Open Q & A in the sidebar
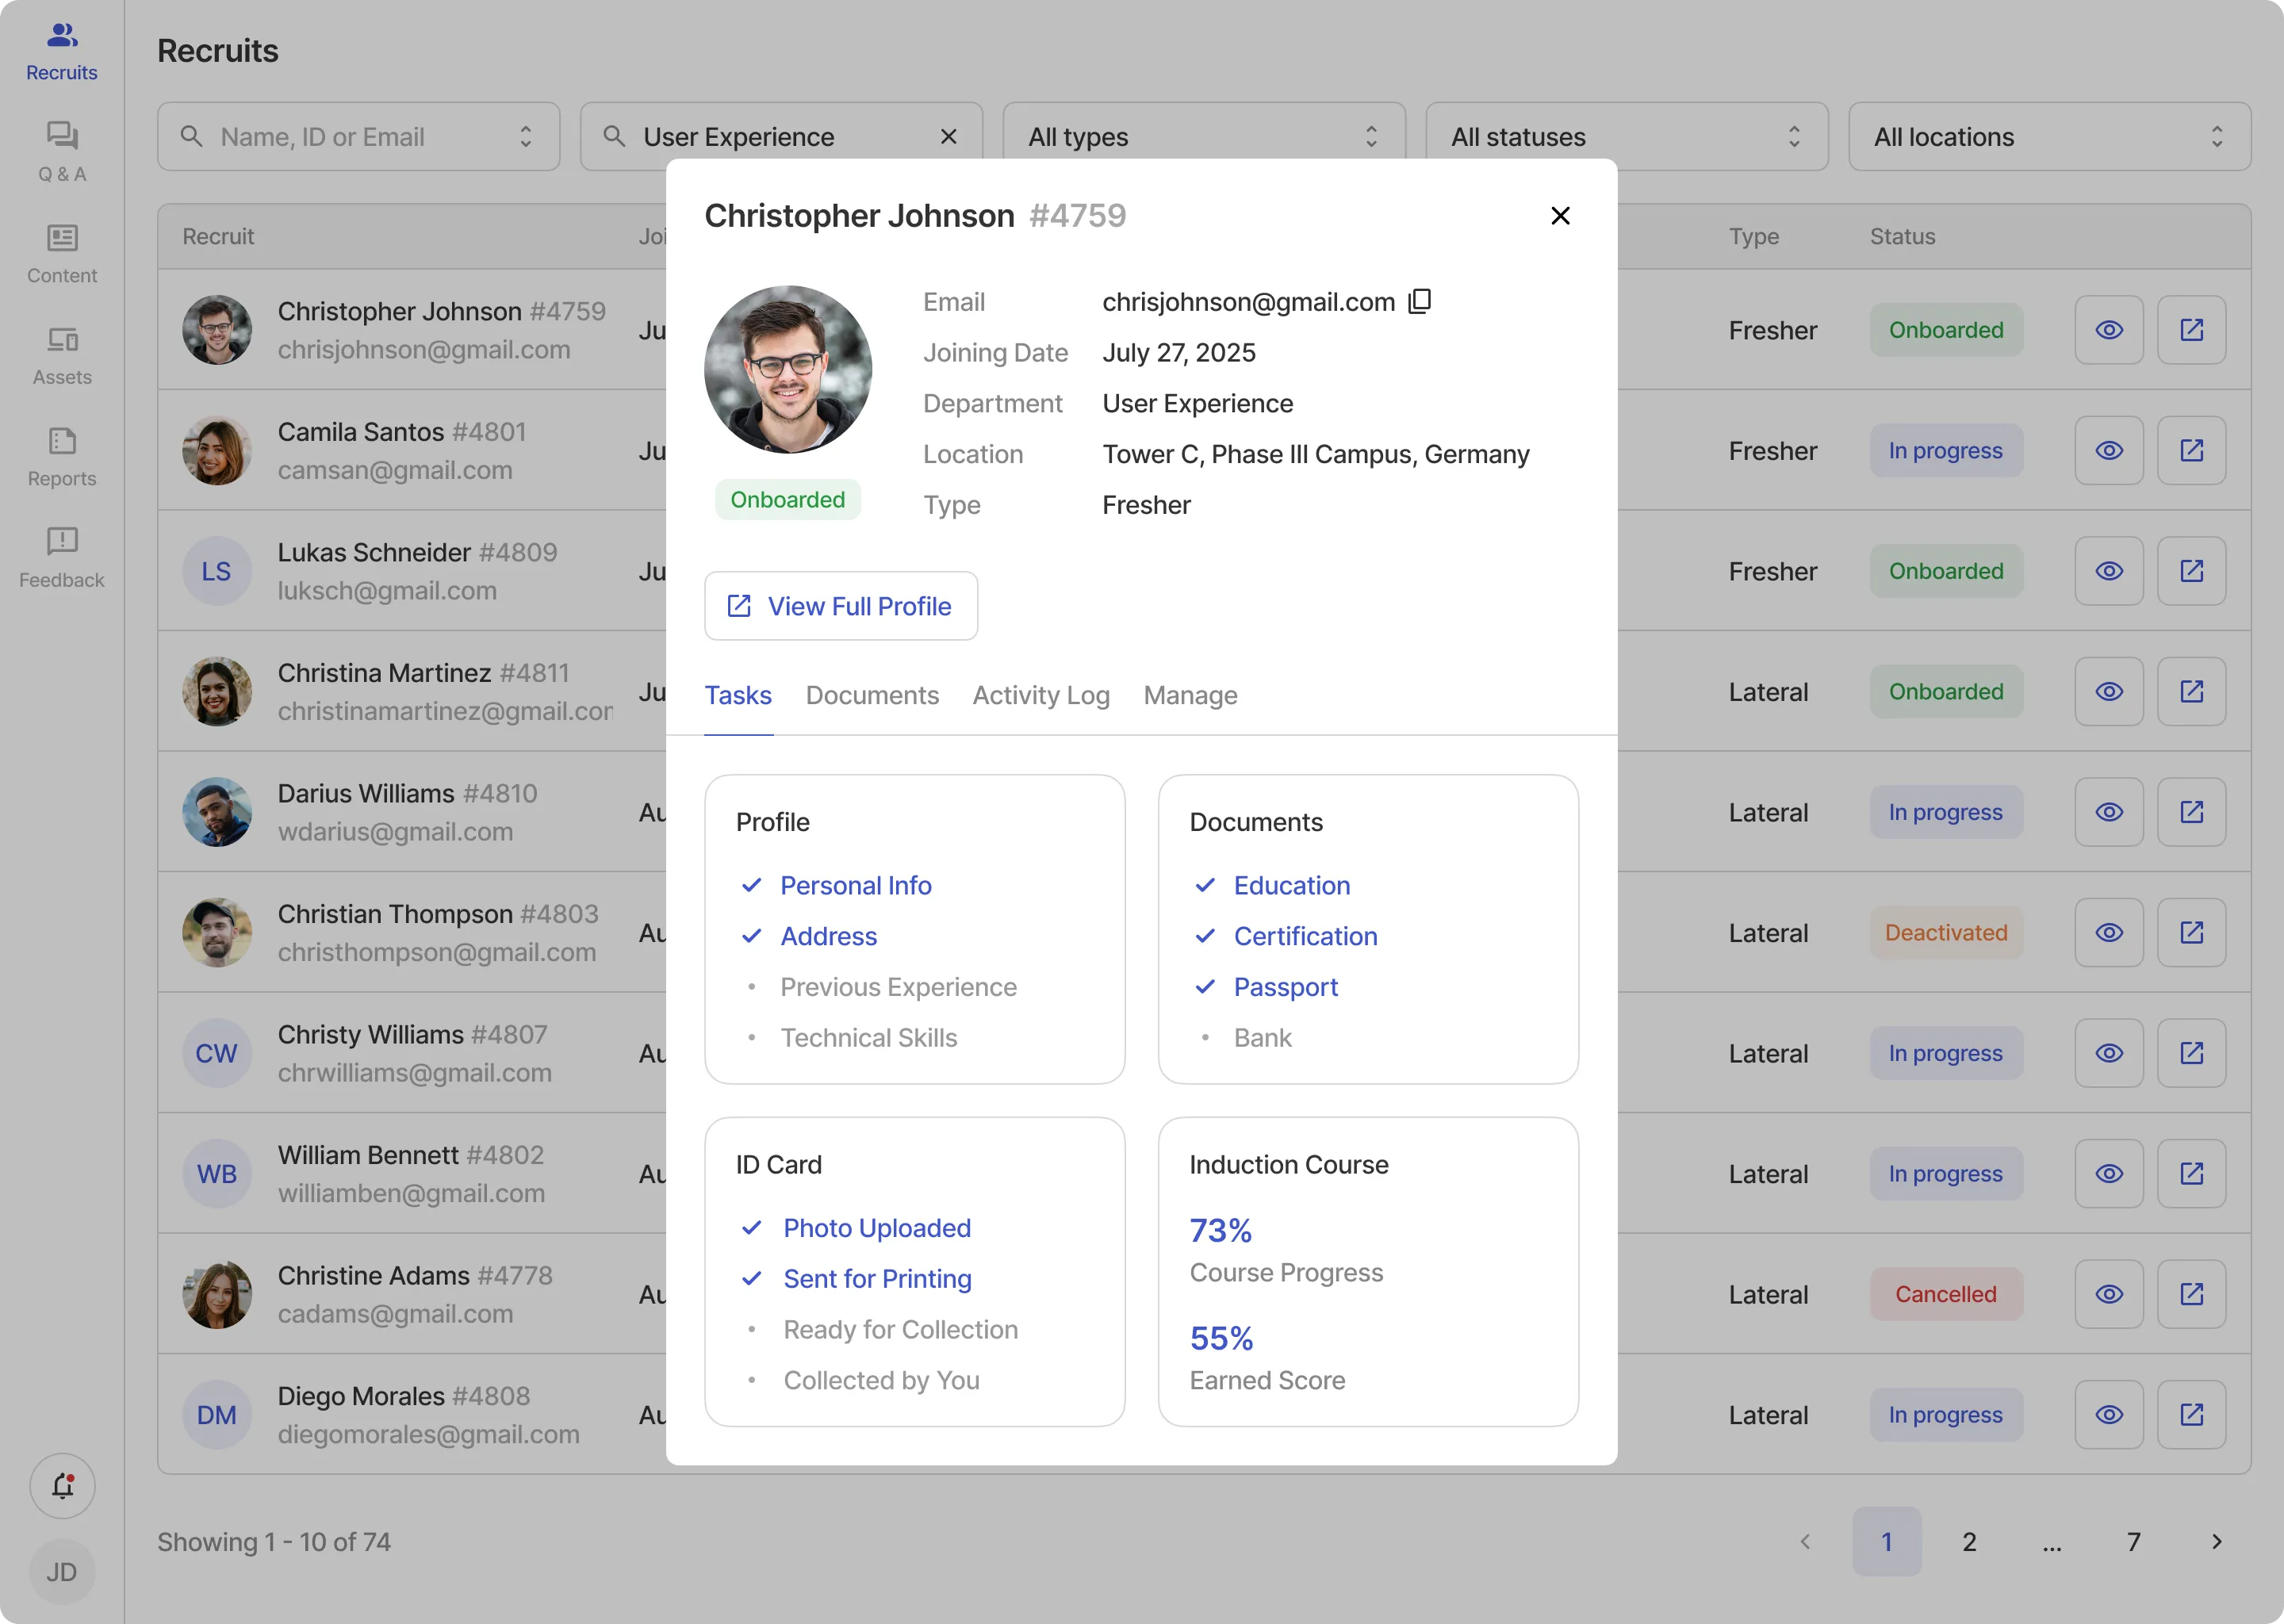 (x=62, y=151)
